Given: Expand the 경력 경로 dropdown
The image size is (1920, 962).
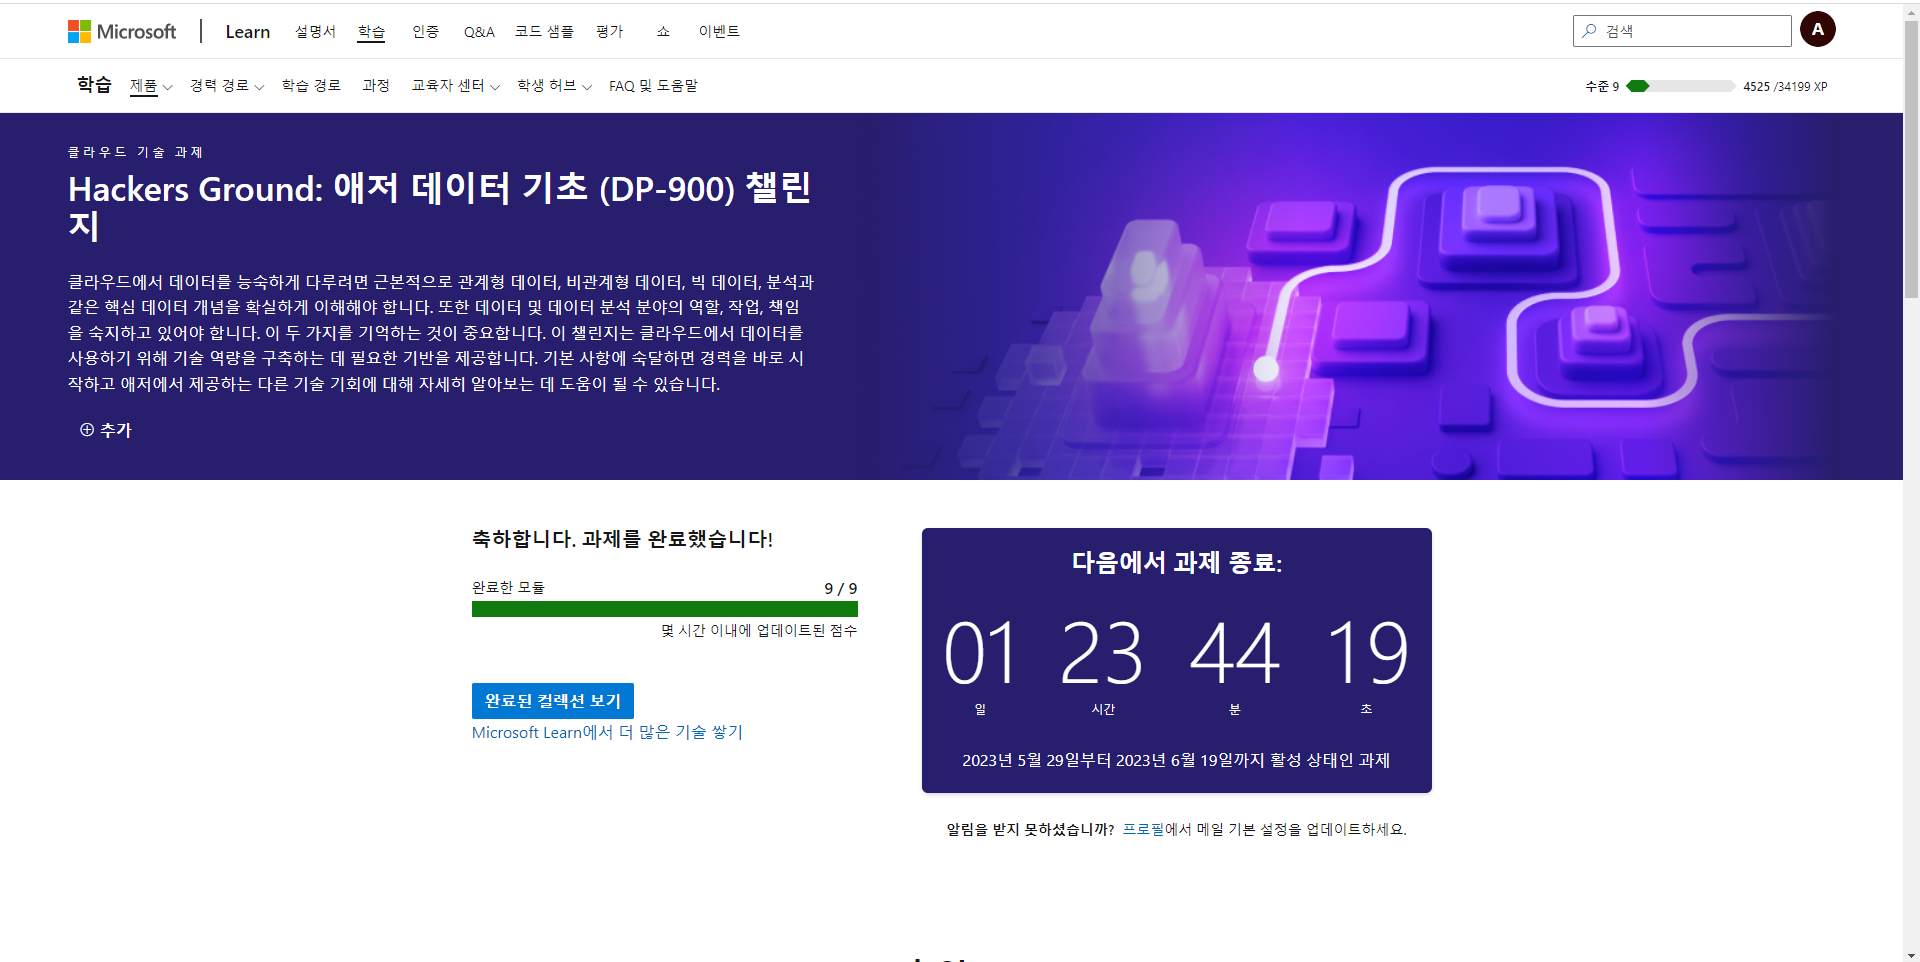Looking at the screenshot, I should tap(225, 86).
